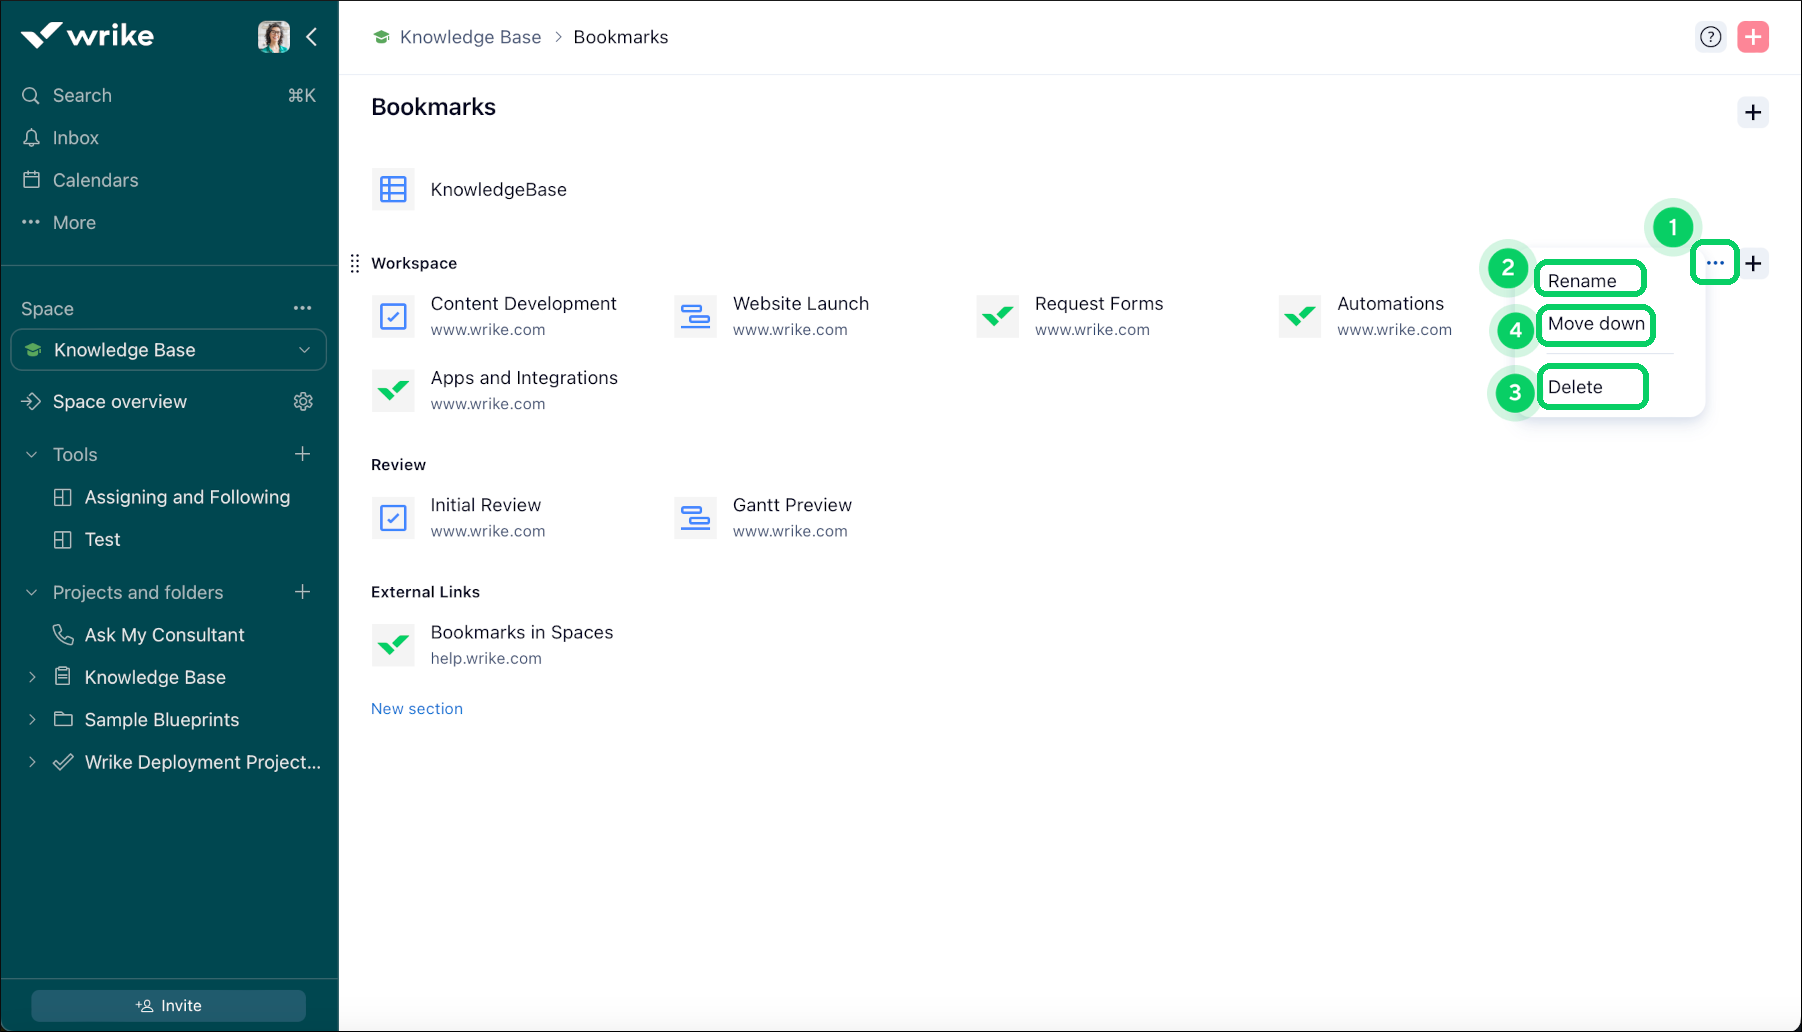The height and width of the screenshot is (1032, 1802).
Task: Click the New section link
Action: pyautogui.click(x=416, y=708)
